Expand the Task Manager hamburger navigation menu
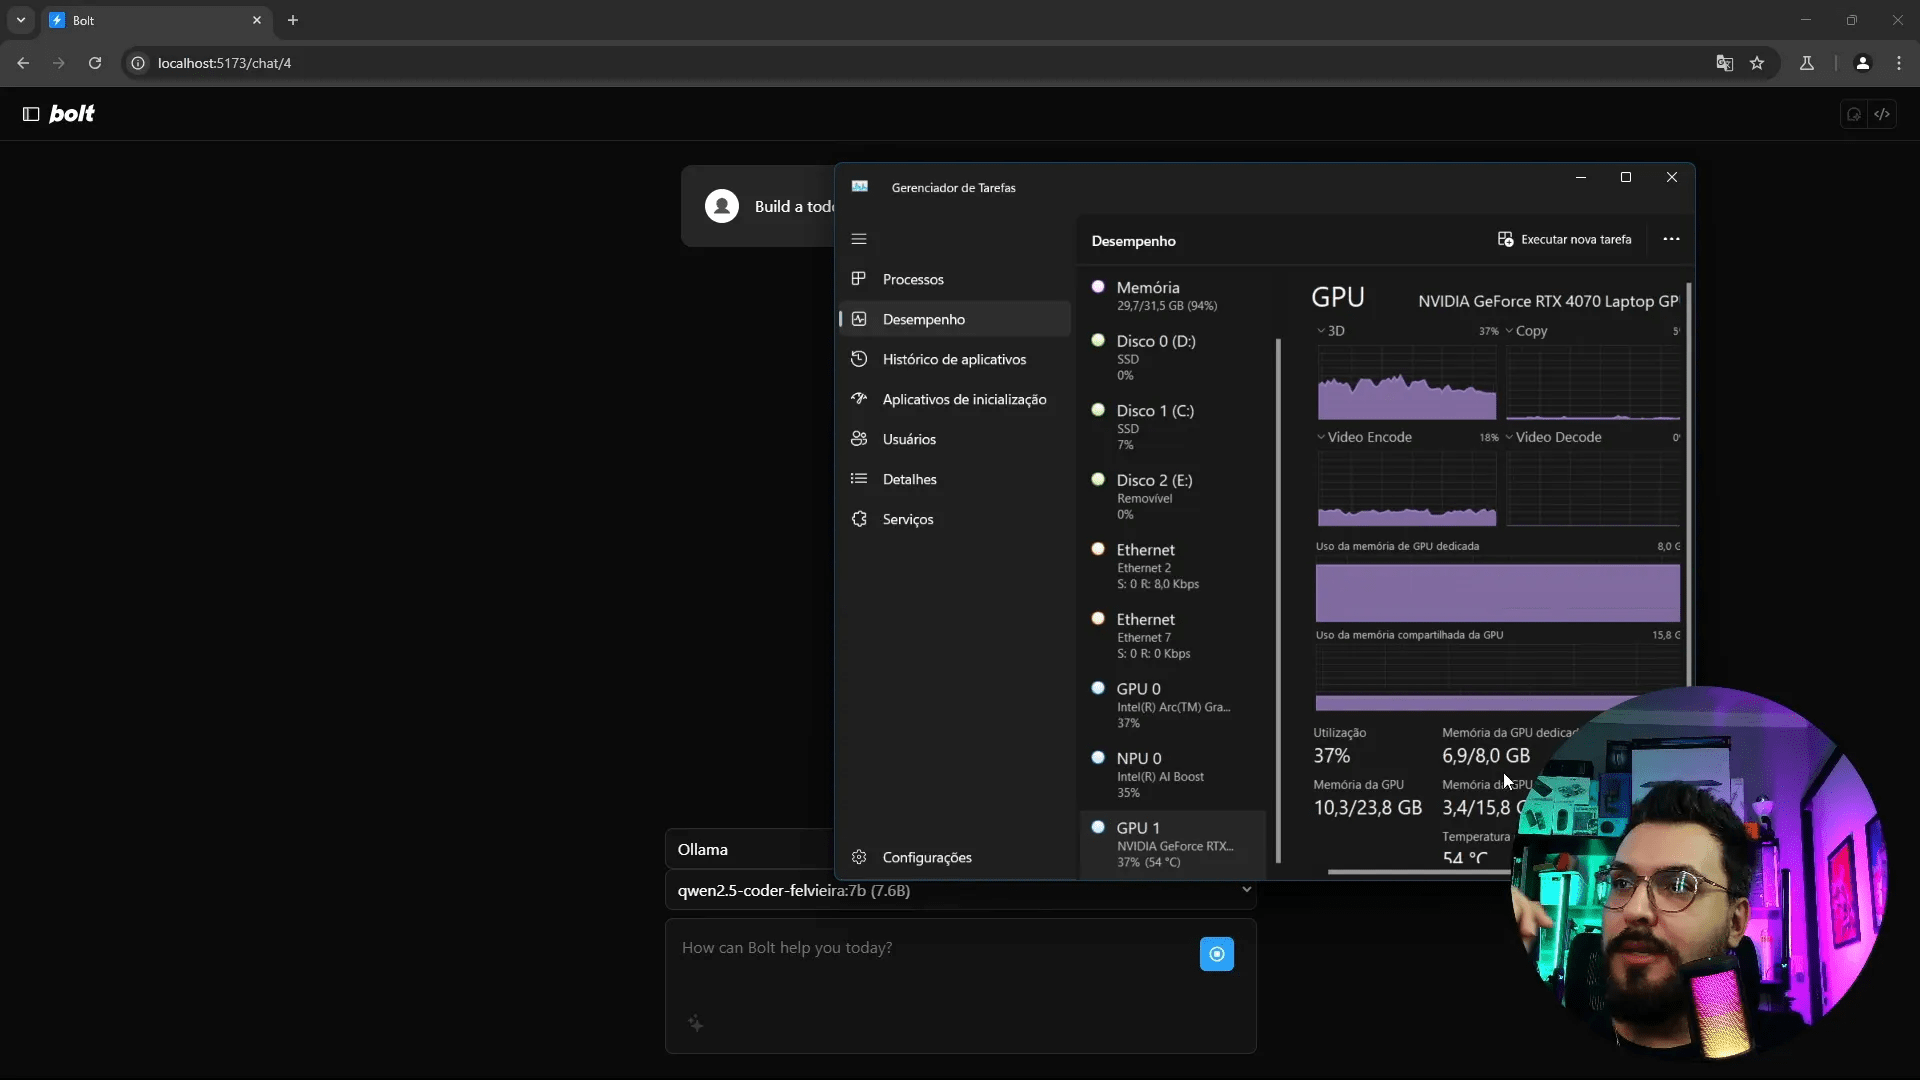 [859, 239]
